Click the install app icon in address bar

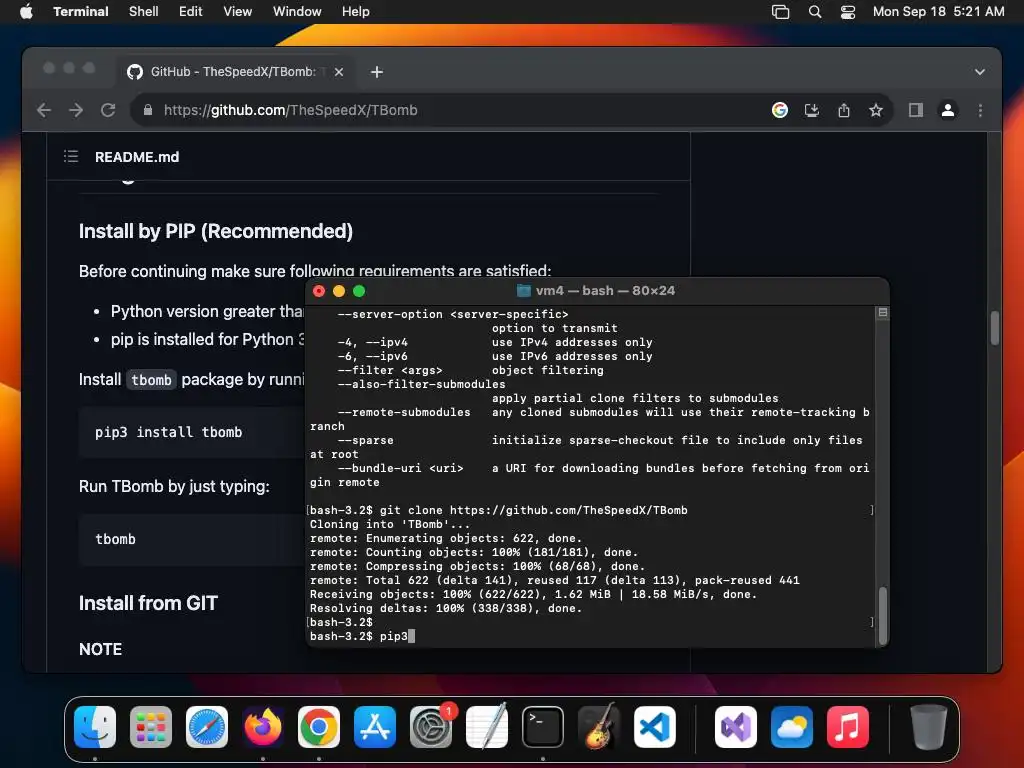click(812, 110)
